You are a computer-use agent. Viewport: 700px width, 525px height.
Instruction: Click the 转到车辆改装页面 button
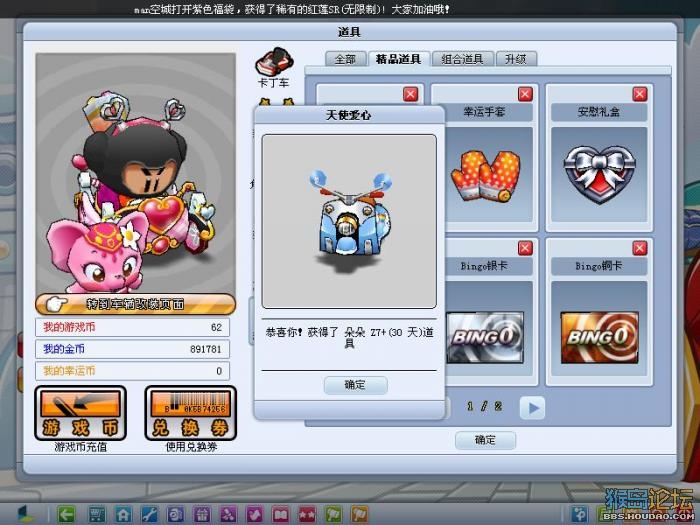[135, 304]
